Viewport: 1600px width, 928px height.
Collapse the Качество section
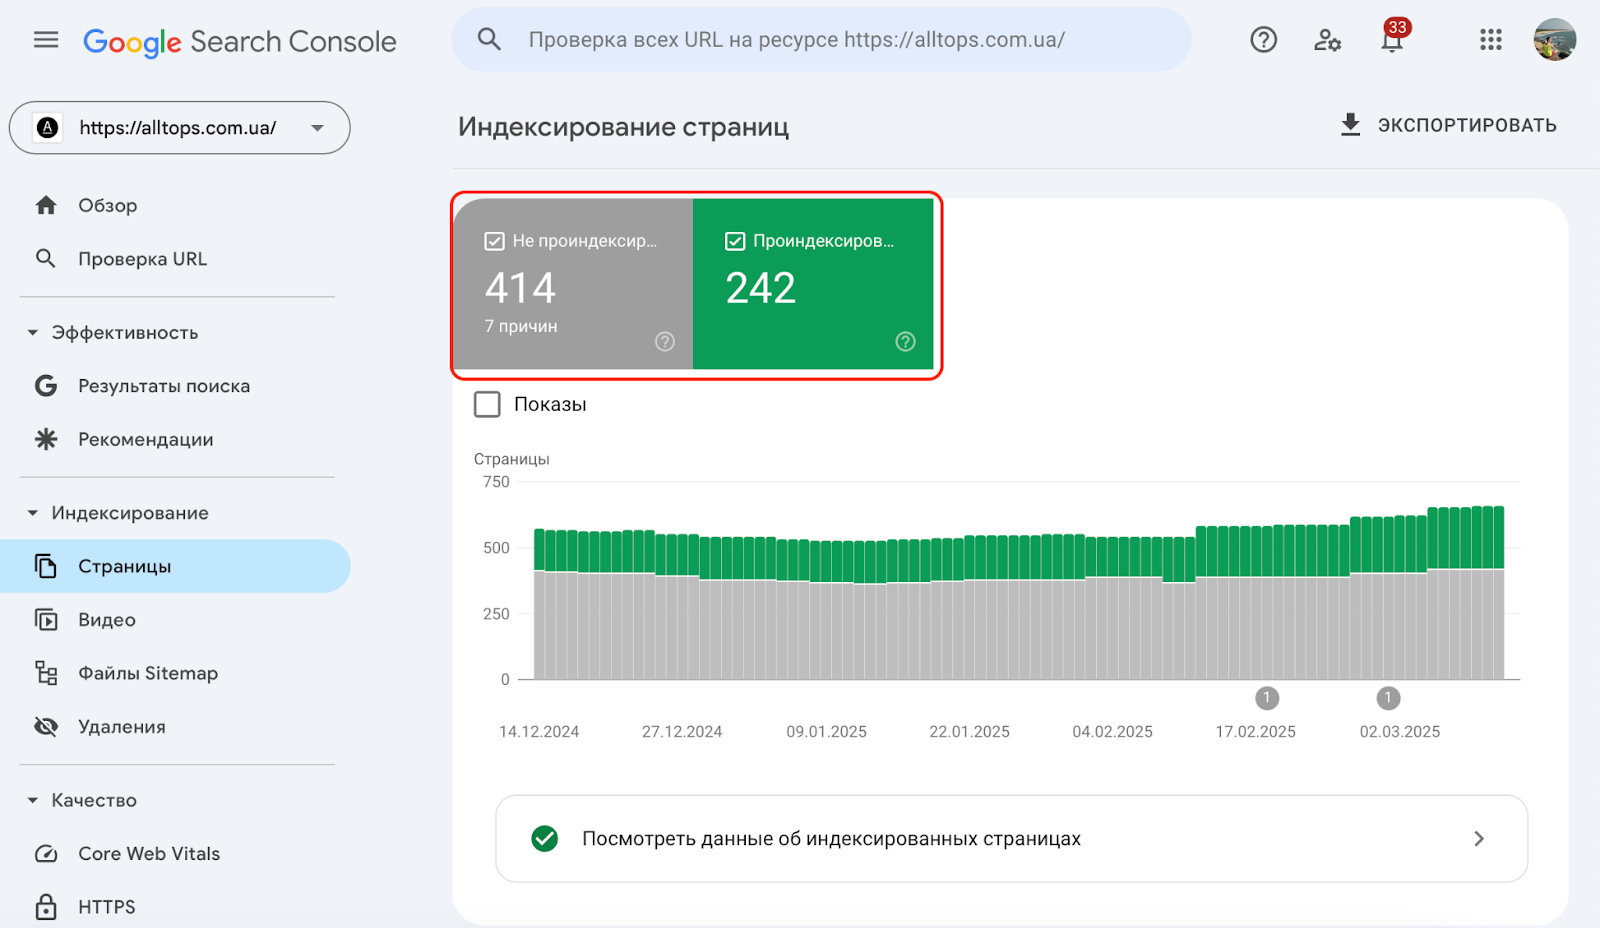[x=33, y=800]
